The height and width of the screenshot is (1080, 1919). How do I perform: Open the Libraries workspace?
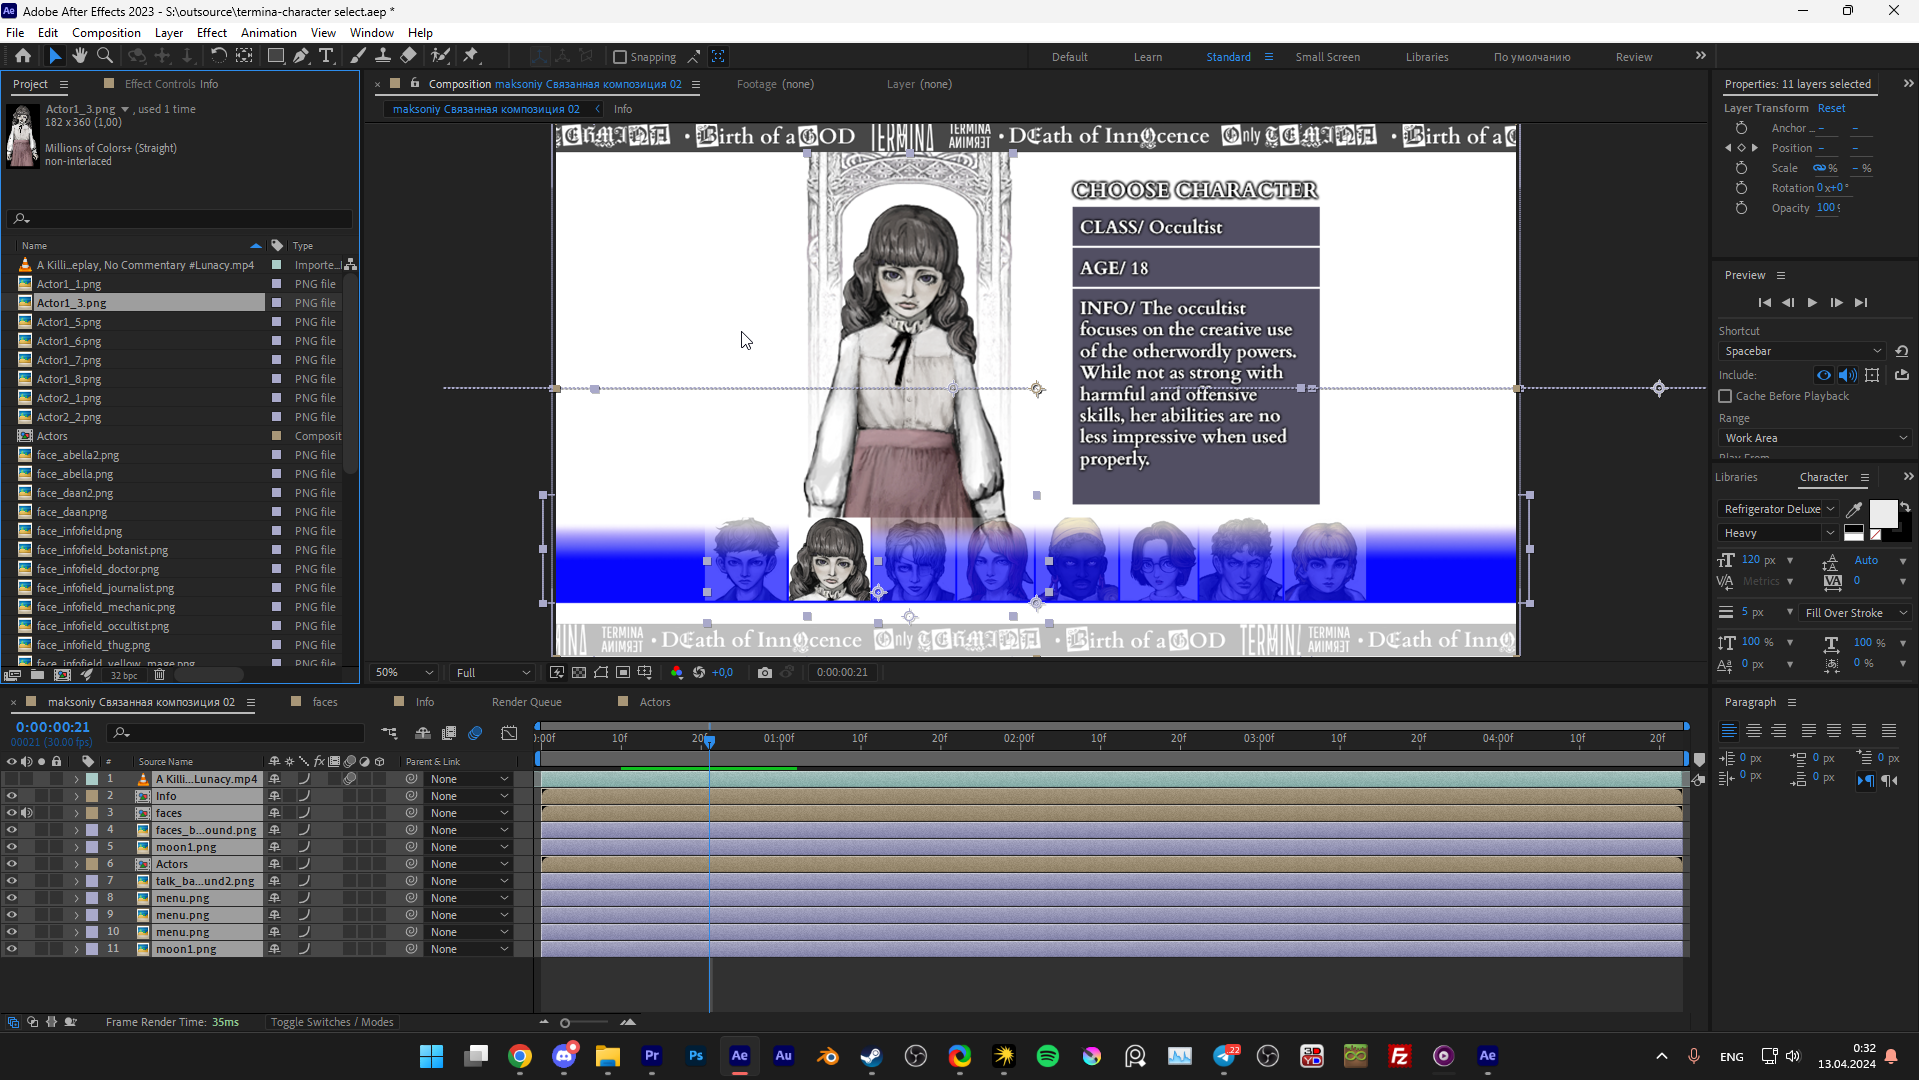pyautogui.click(x=1426, y=57)
